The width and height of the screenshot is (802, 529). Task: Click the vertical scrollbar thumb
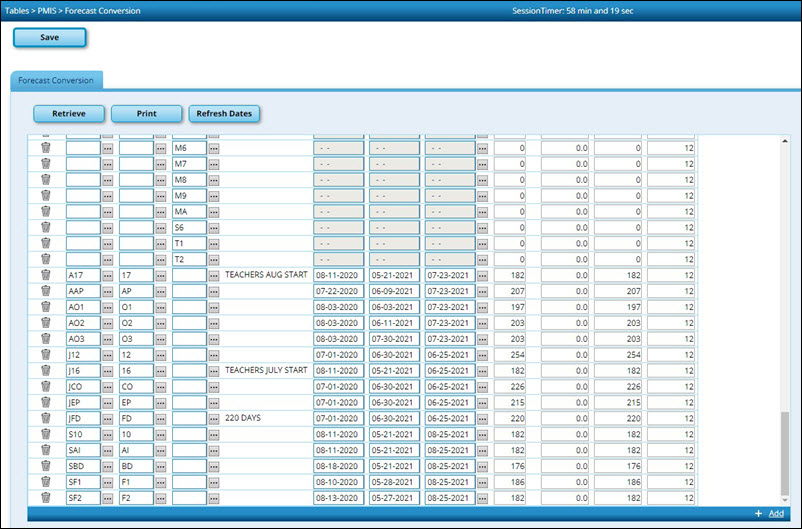click(x=783, y=455)
